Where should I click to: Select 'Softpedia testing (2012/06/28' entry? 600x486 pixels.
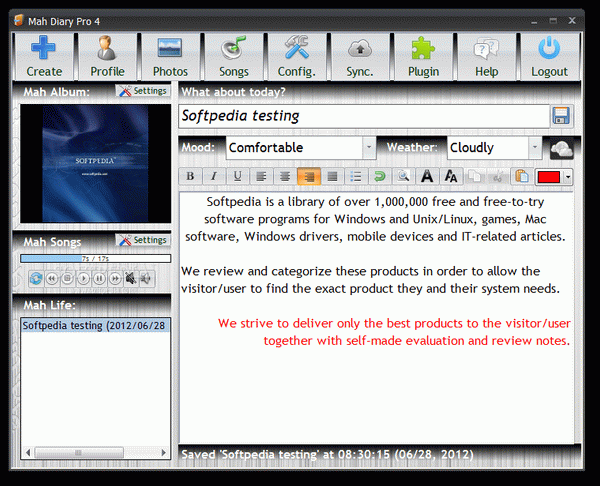click(95, 326)
